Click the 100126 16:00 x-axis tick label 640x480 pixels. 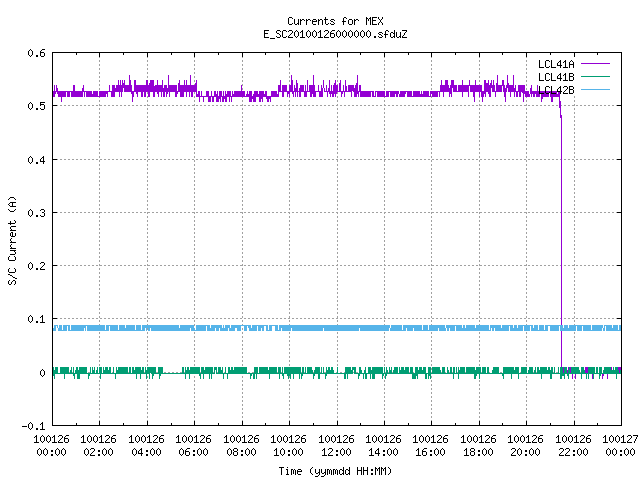(x=431, y=445)
